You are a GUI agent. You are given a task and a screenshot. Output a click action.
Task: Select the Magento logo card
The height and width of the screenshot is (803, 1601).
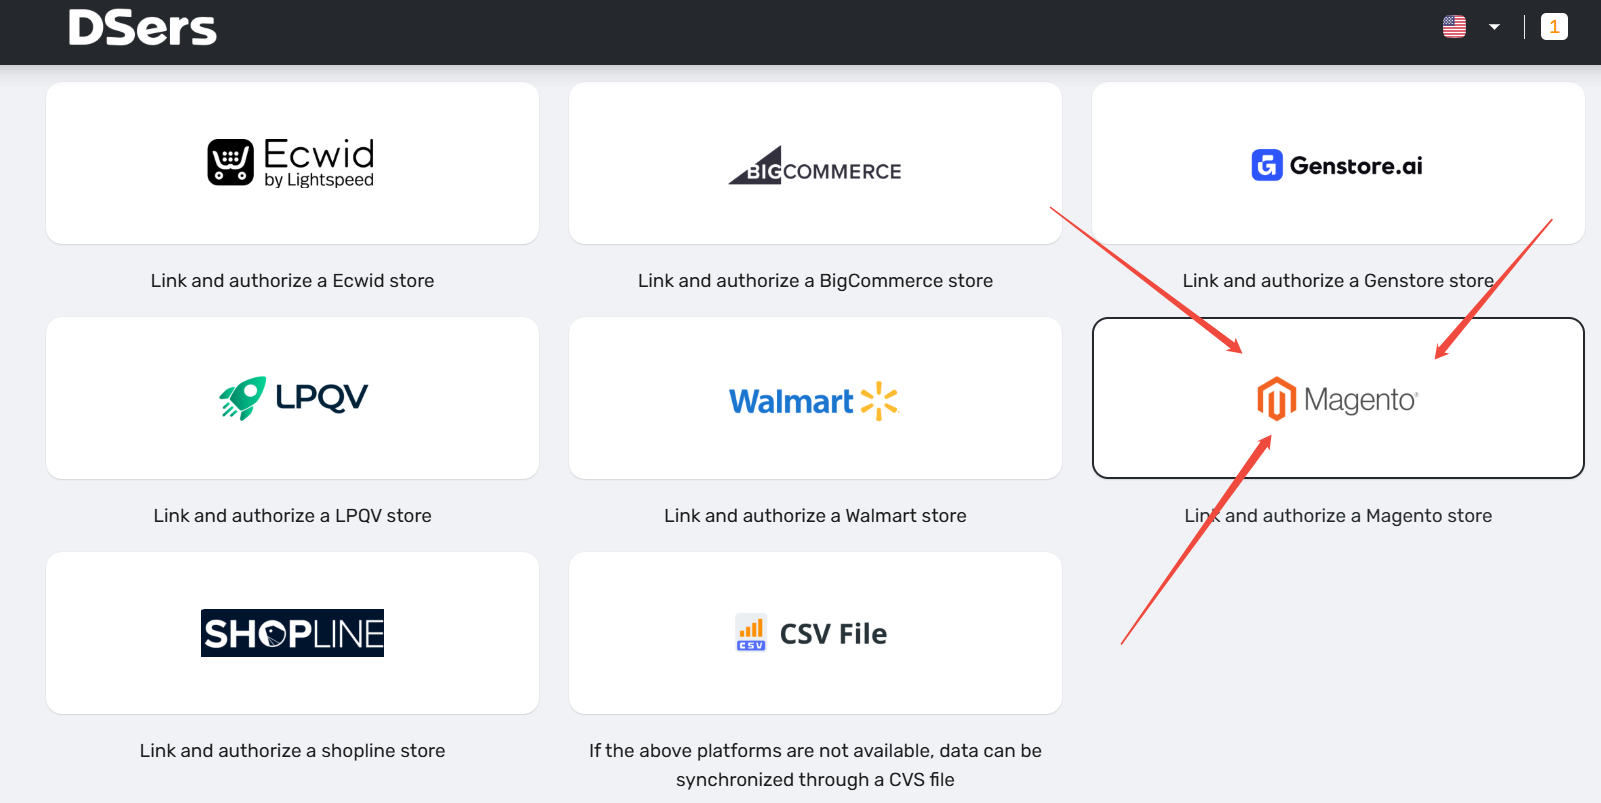(1338, 398)
